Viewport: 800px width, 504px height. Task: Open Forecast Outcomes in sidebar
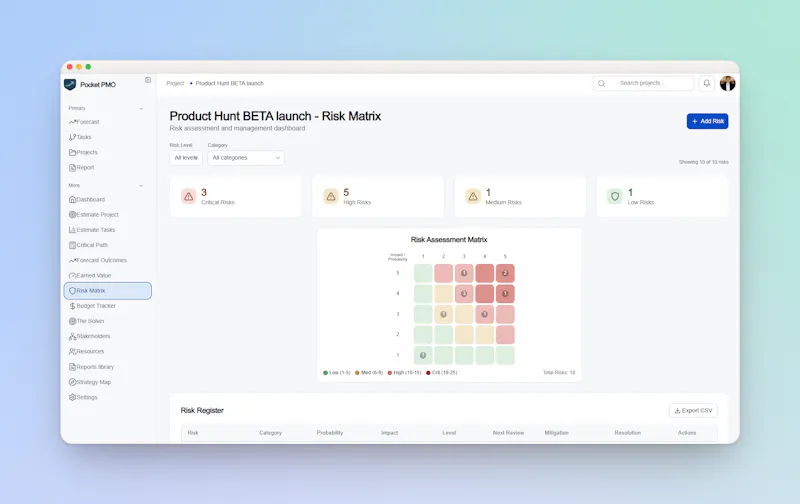click(98, 261)
